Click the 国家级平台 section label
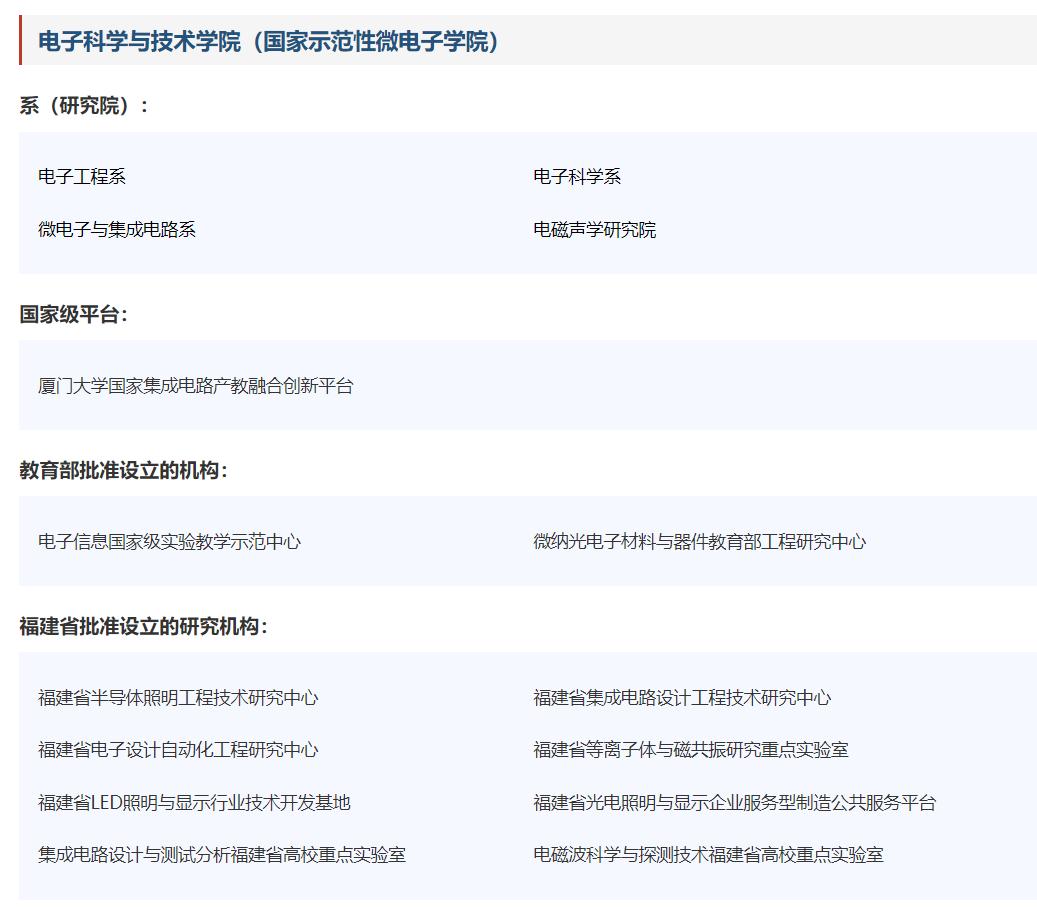 pos(73,314)
